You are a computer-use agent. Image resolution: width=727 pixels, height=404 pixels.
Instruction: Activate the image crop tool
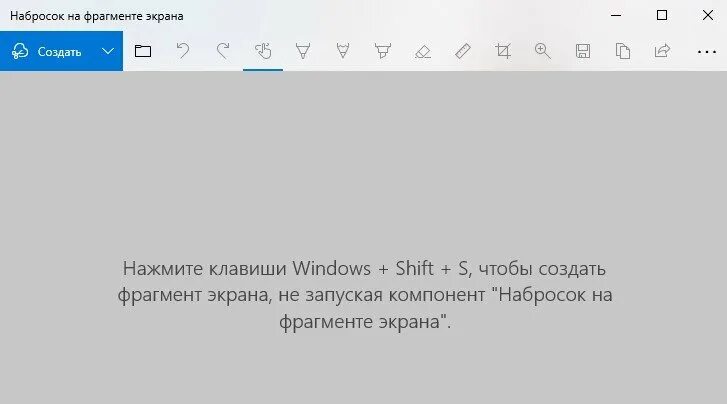(x=503, y=51)
